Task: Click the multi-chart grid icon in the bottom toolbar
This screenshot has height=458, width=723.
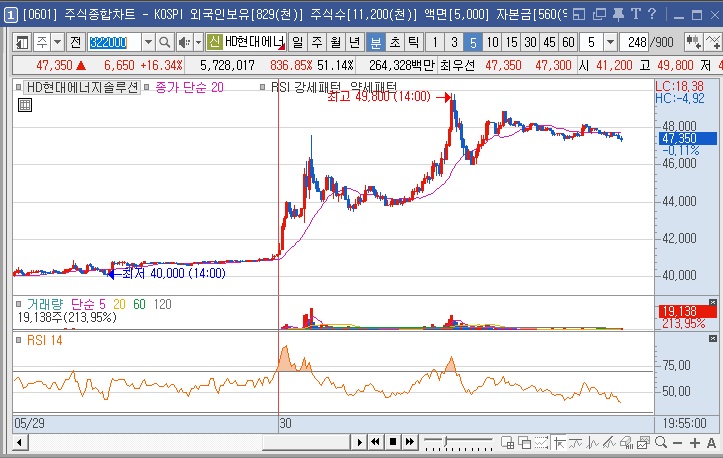Action: [x=507, y=443]
